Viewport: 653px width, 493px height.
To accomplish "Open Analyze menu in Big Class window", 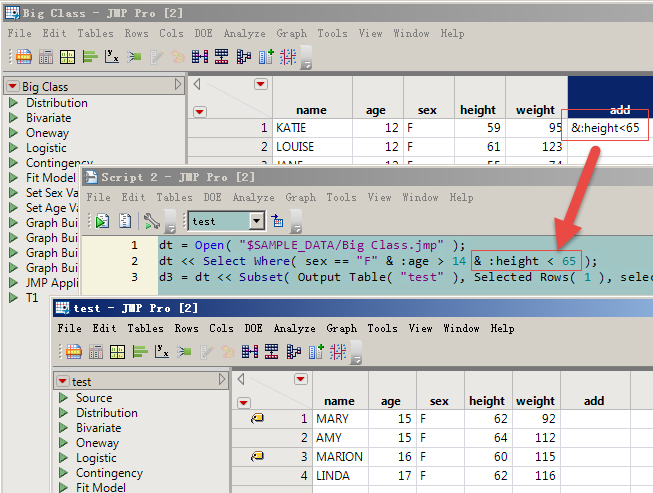I will click(243, 33).
